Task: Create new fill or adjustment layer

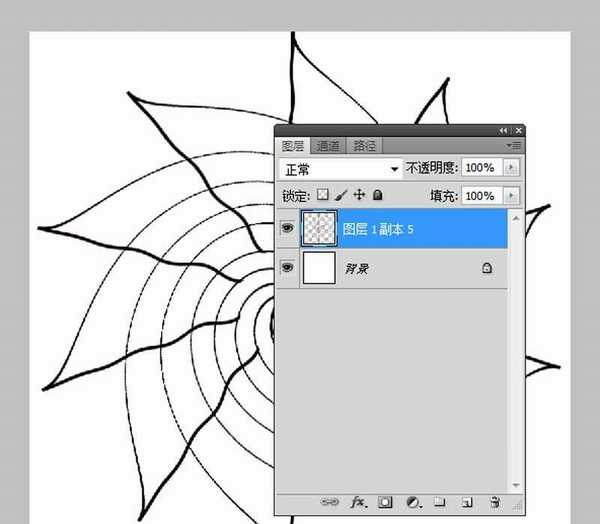Action: (x=413, y=502)
